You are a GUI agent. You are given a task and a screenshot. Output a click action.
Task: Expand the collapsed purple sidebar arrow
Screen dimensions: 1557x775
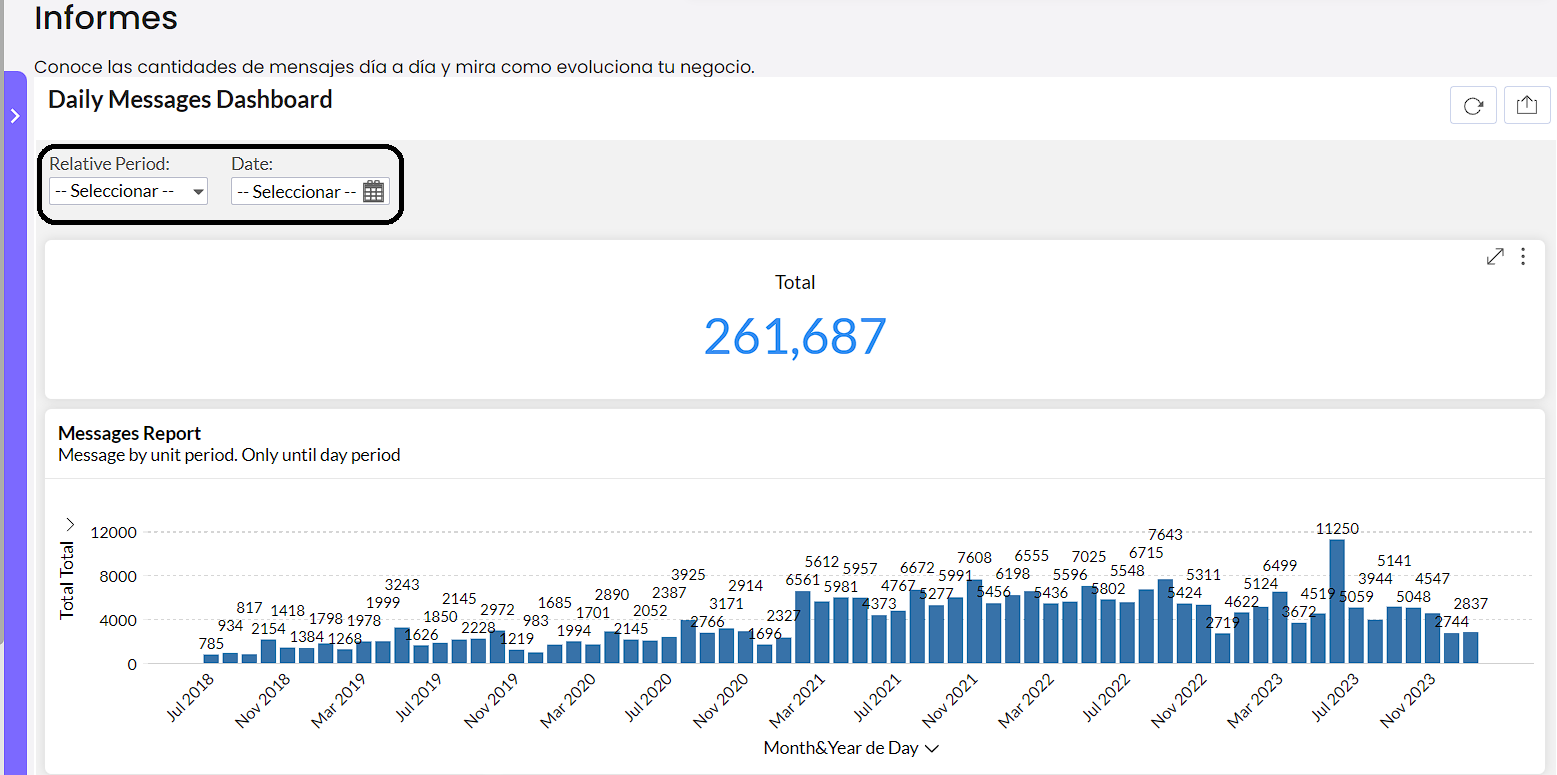click(14, 115)
